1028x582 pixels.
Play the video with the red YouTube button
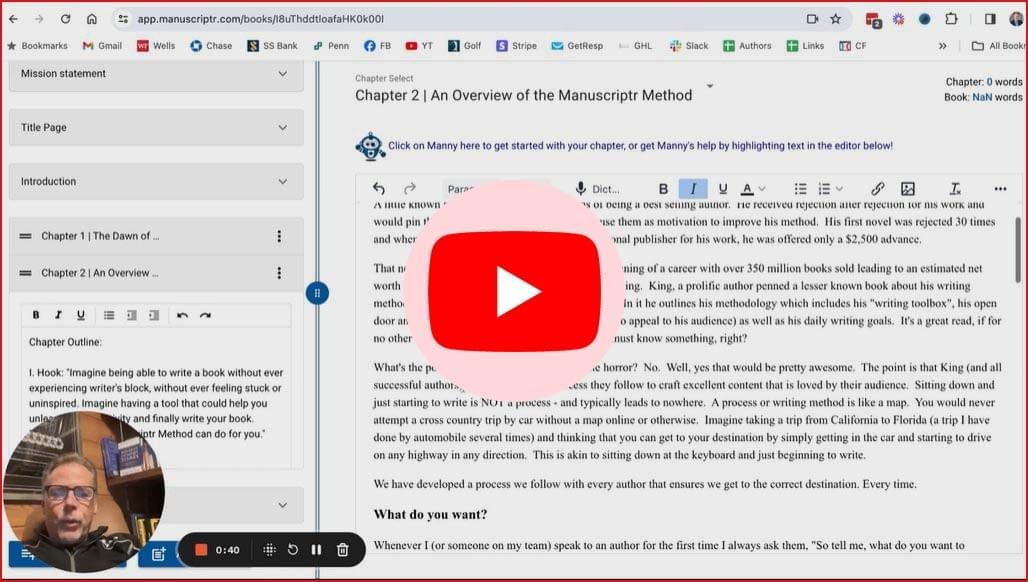[x=515, y=290]
